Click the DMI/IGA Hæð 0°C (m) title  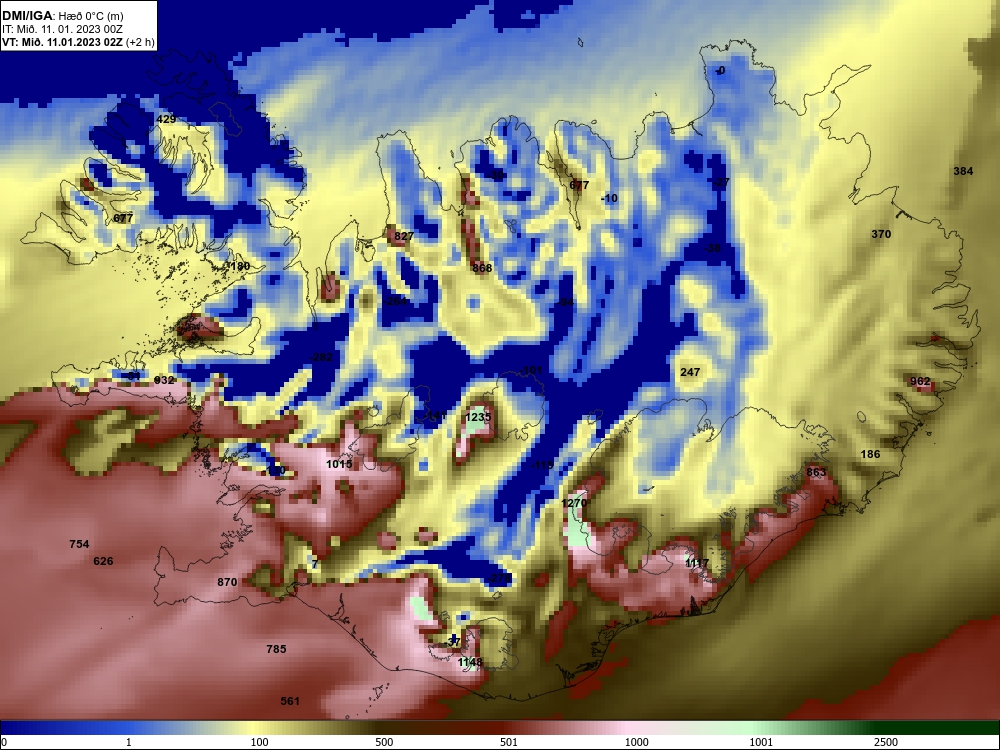click(x=63, y=16)
